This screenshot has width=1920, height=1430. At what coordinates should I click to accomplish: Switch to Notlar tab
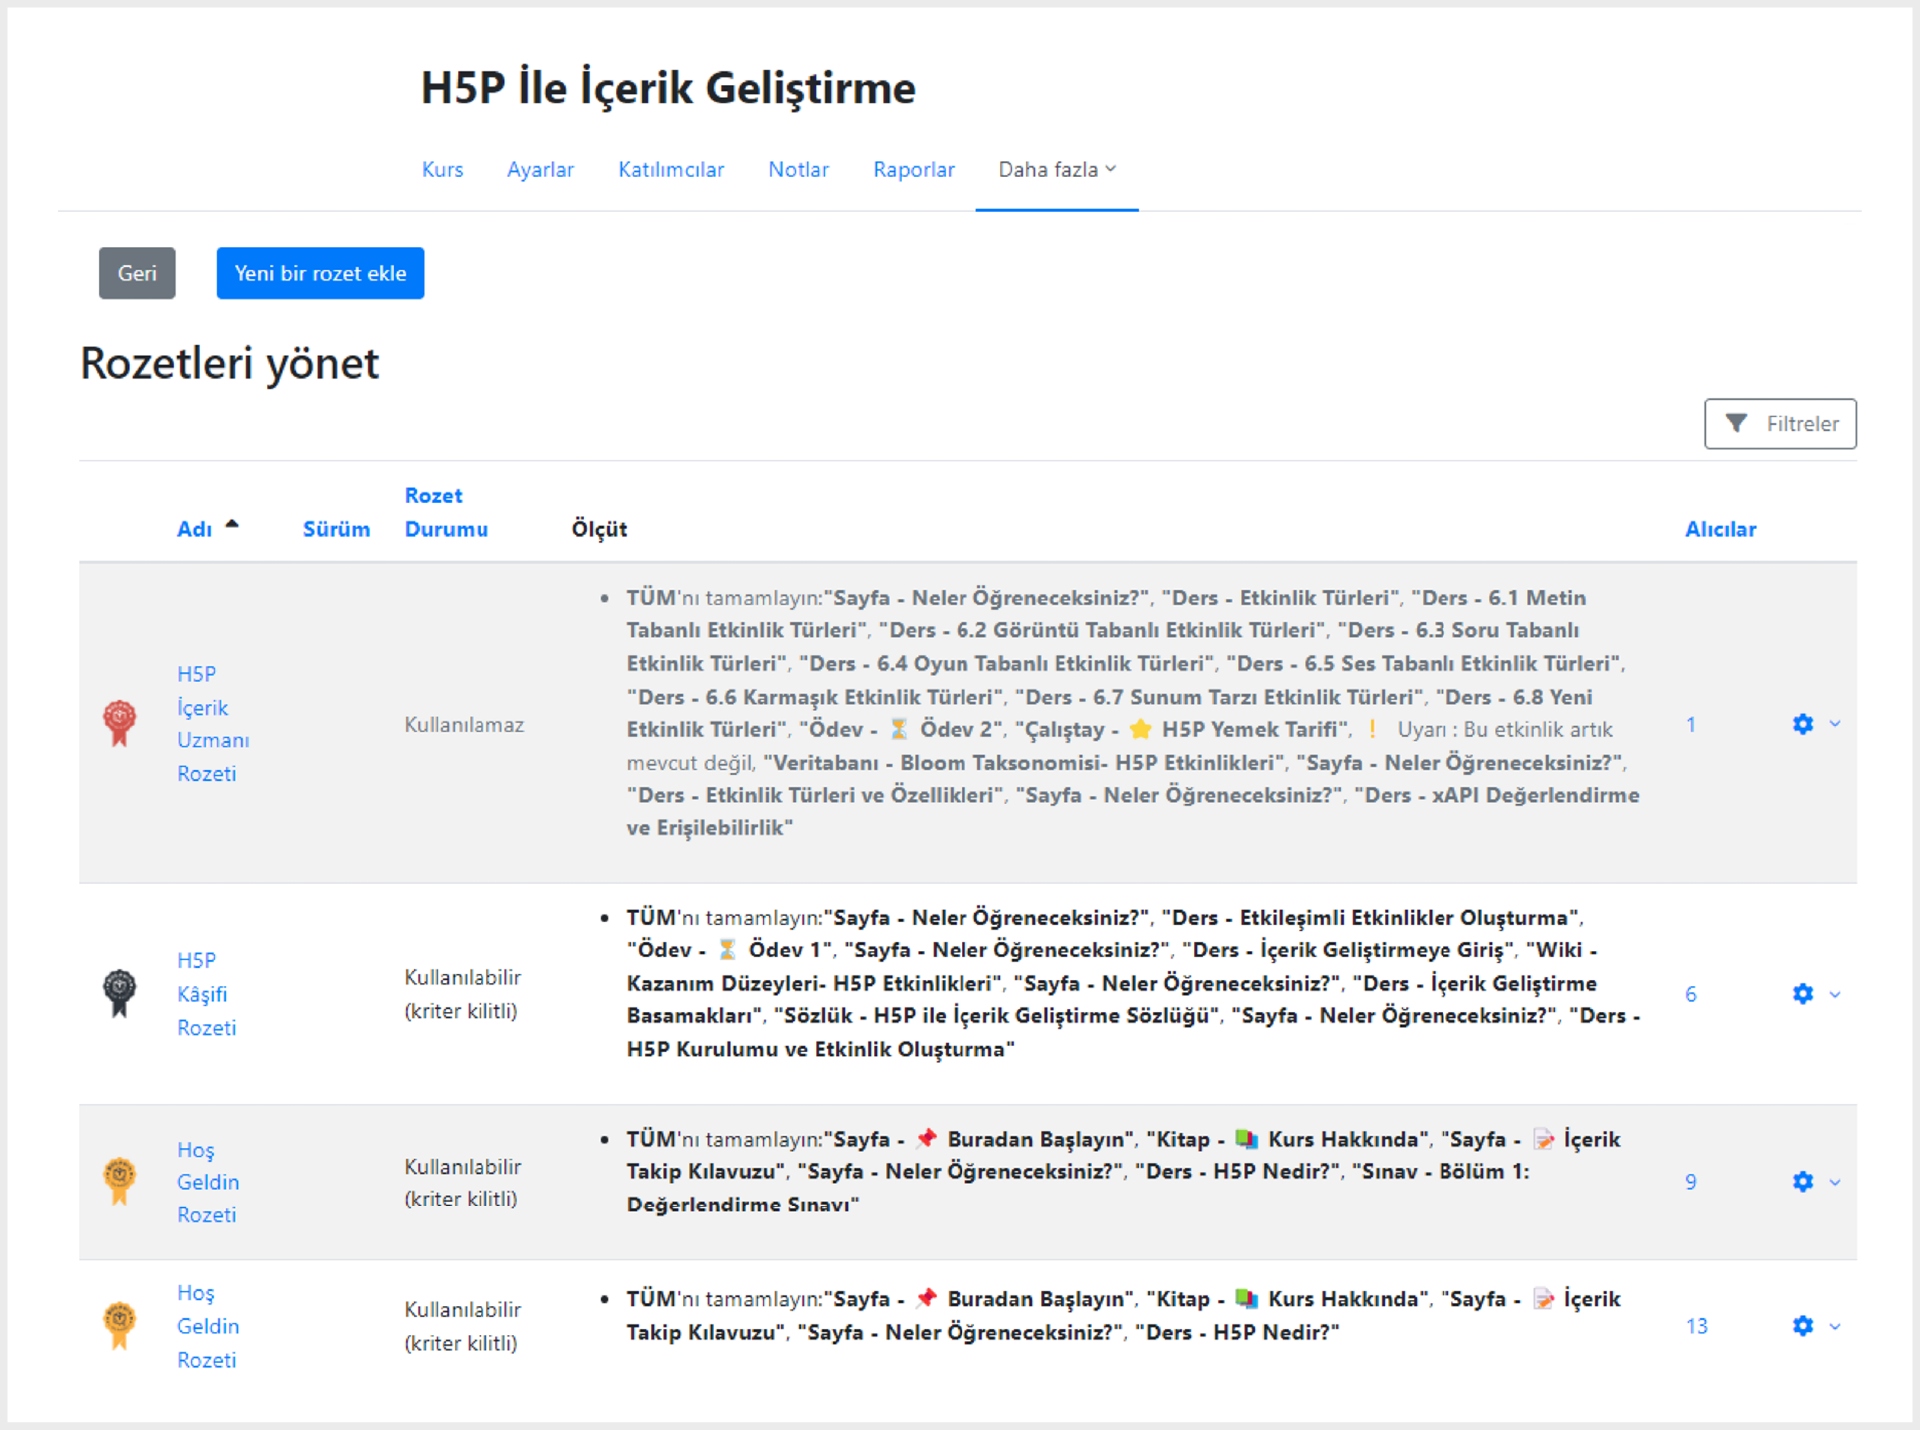point(798,170)
